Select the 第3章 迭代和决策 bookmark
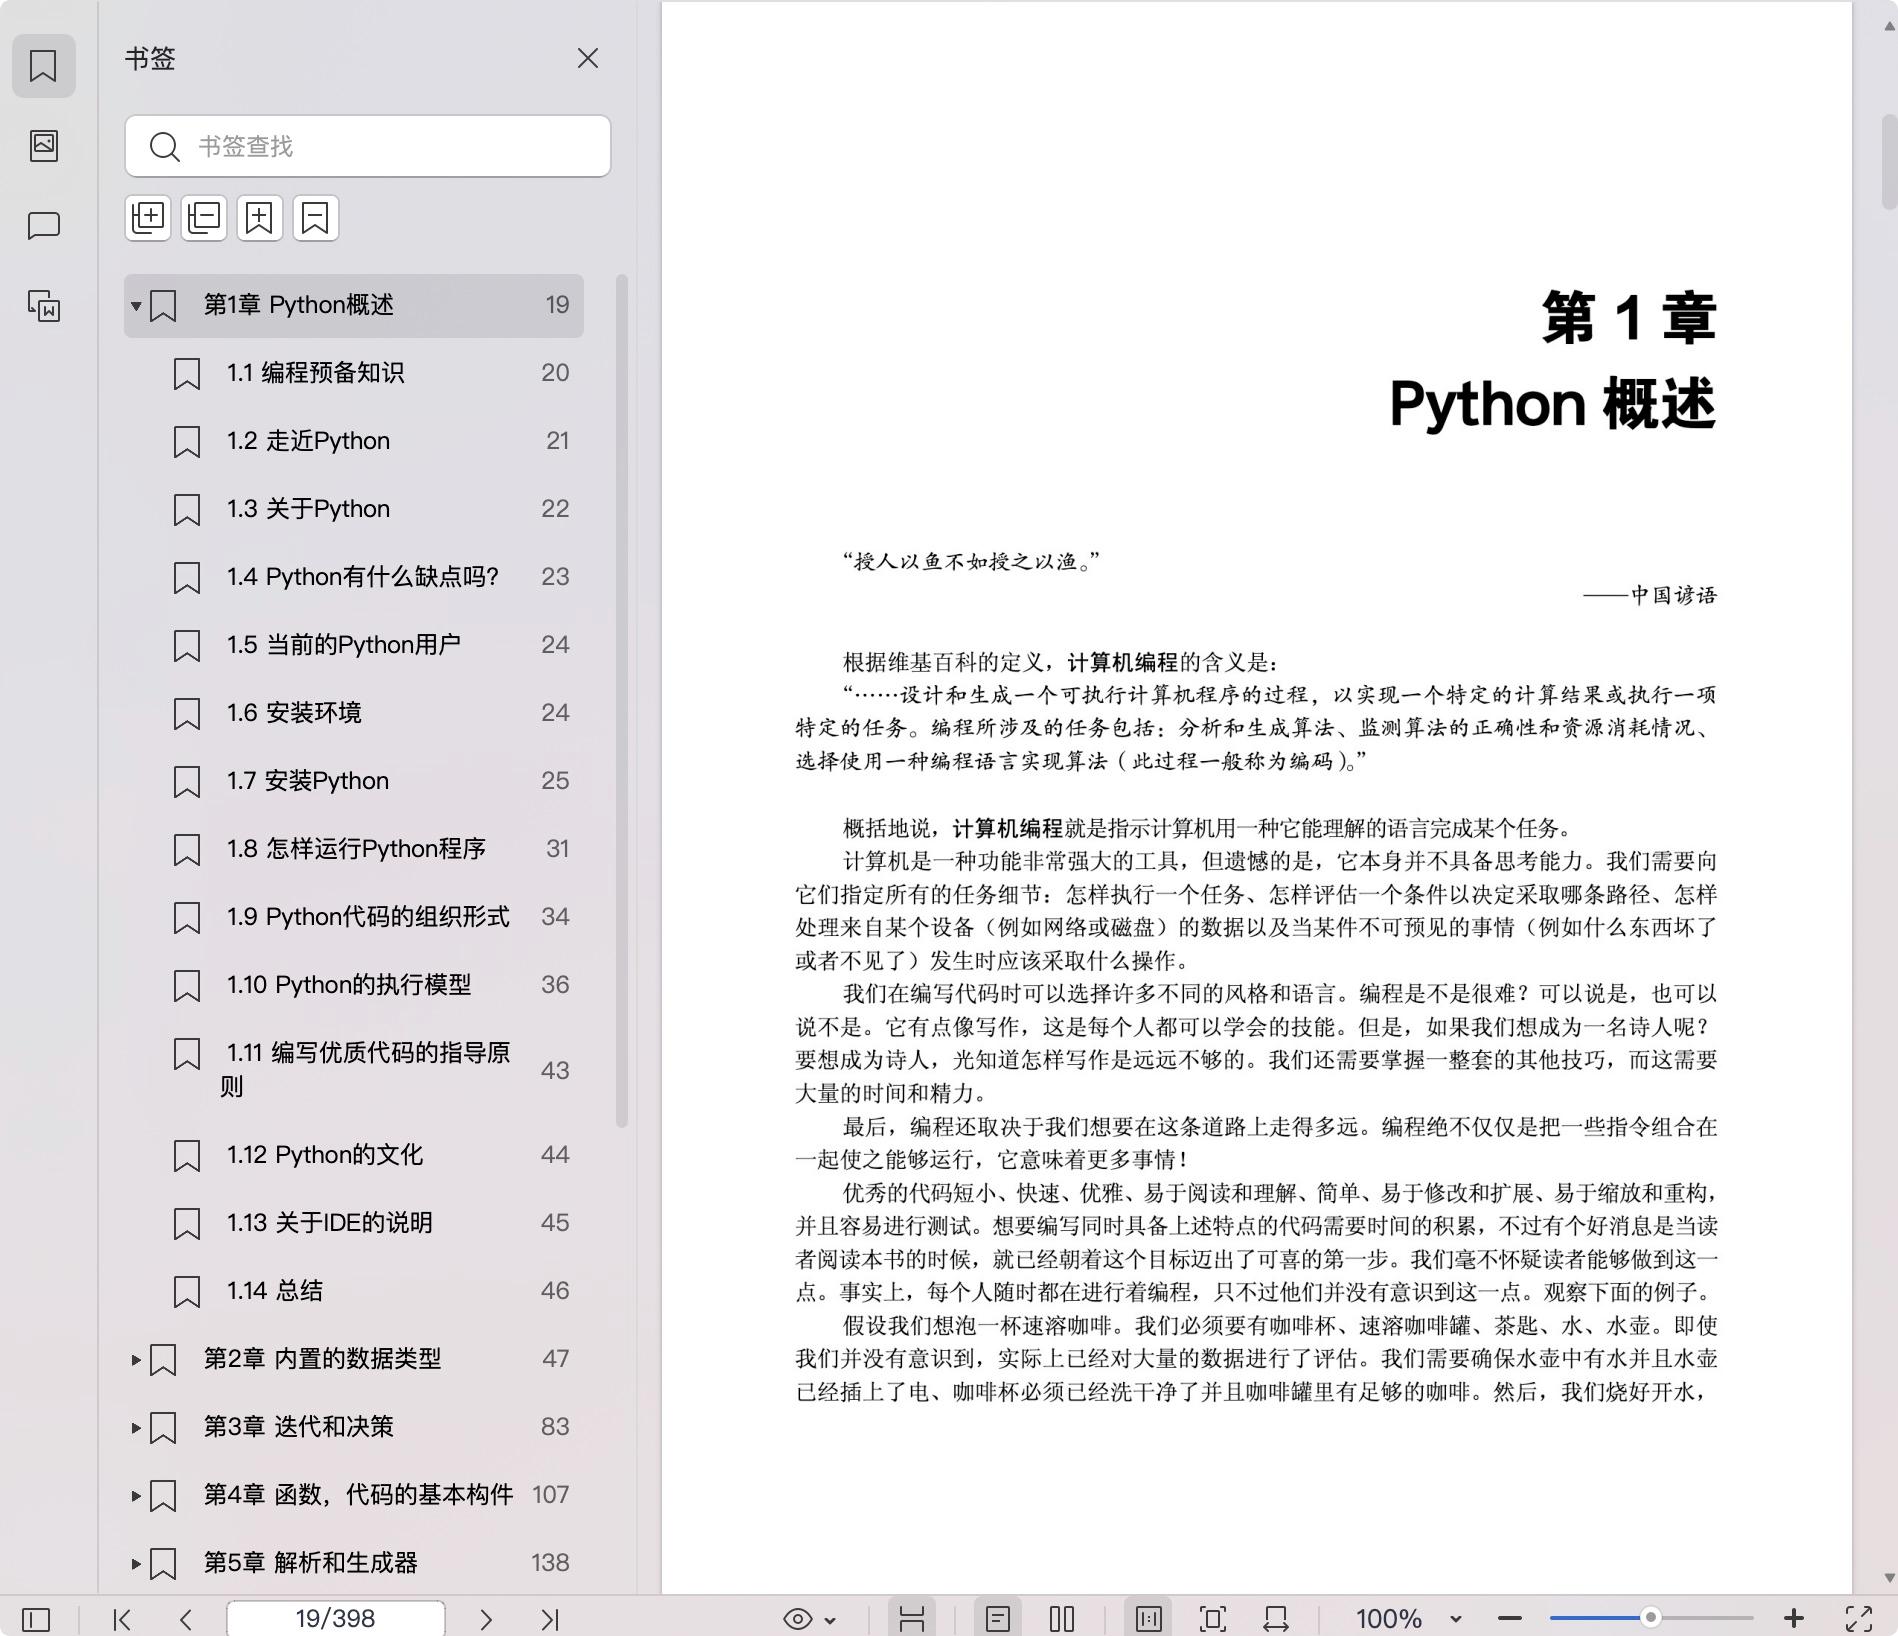The image size is (1898, 1636). (354, 1427)
